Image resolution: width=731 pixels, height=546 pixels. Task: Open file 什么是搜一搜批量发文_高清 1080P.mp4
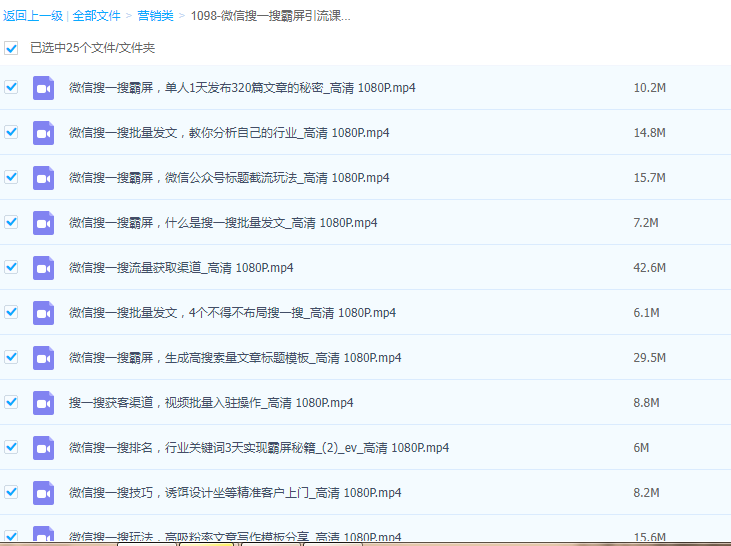[223, 223]
